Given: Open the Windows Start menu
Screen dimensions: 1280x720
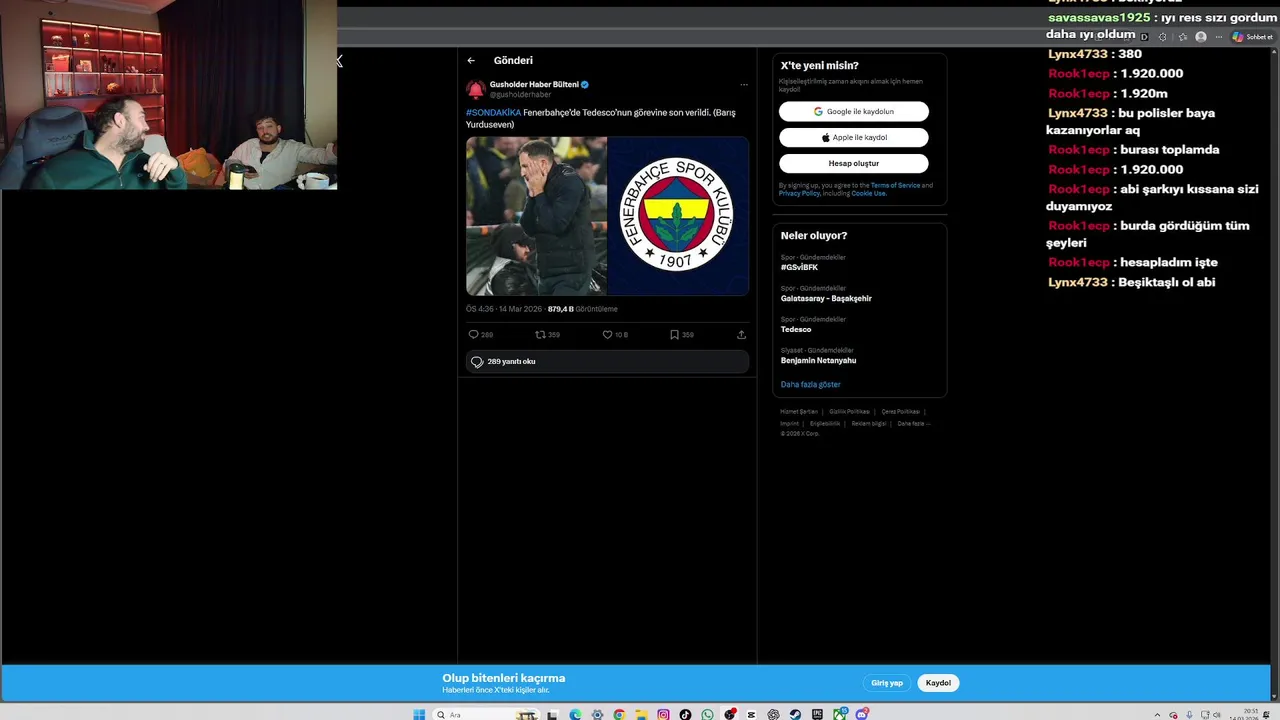Looking at the screenshot, I should [x=419, y=714].
